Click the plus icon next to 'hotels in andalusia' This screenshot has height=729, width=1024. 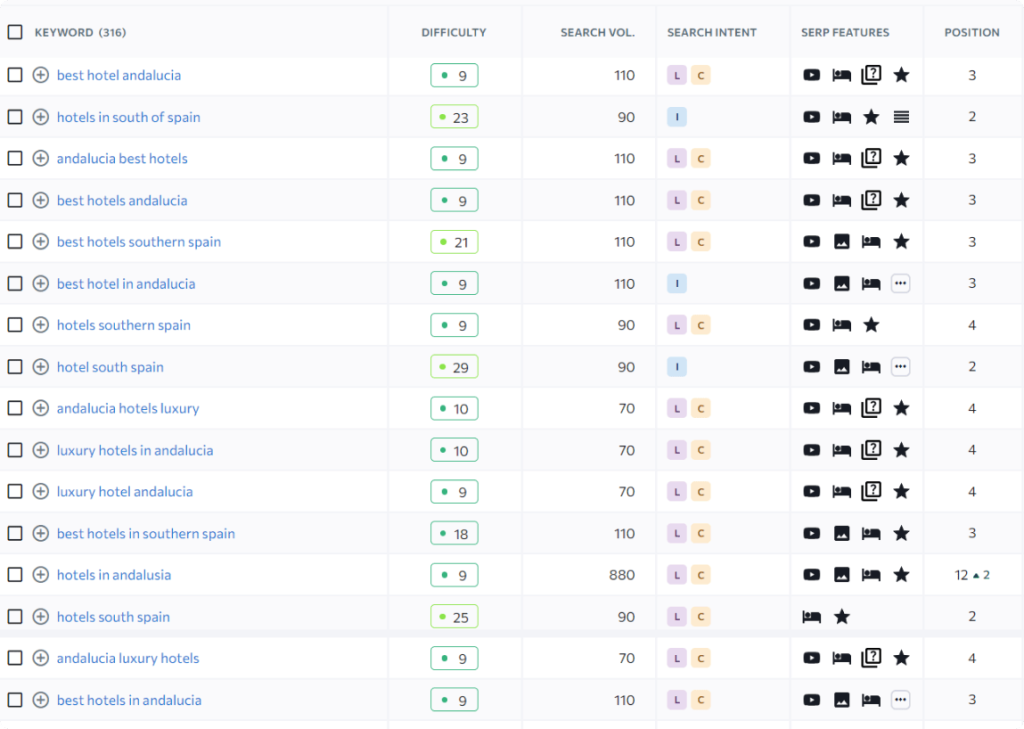41,575
